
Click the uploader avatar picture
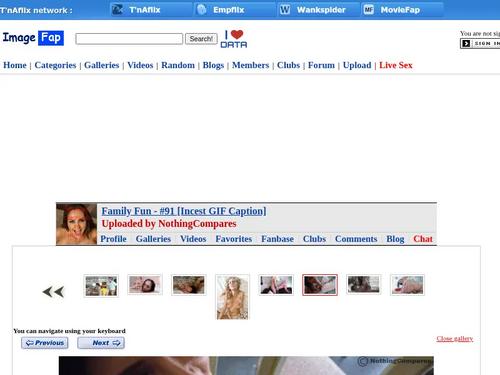coord(77,224)
